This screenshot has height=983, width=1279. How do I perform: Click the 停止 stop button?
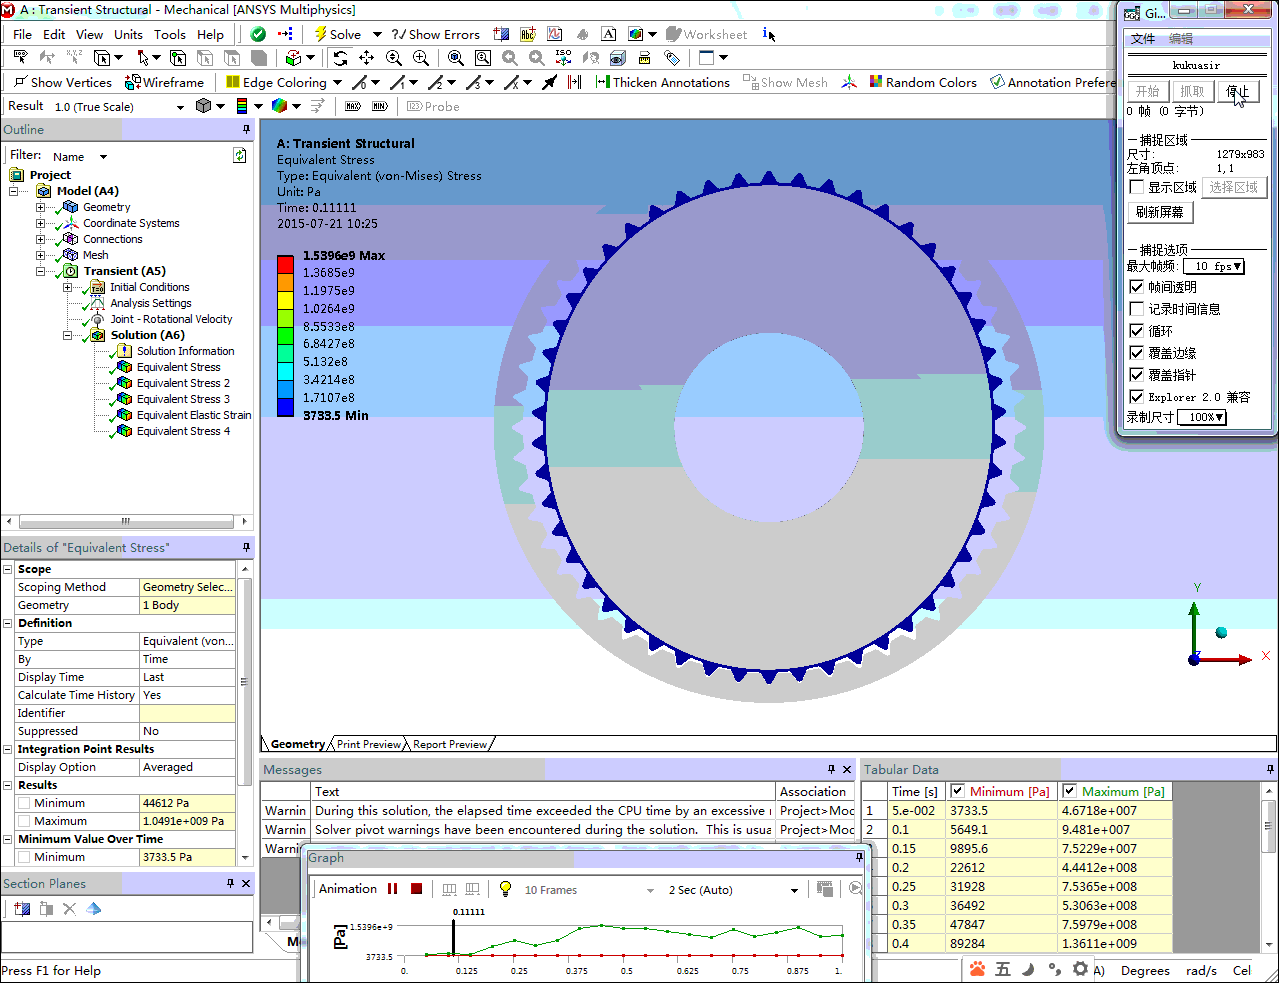pos(1238,91)
